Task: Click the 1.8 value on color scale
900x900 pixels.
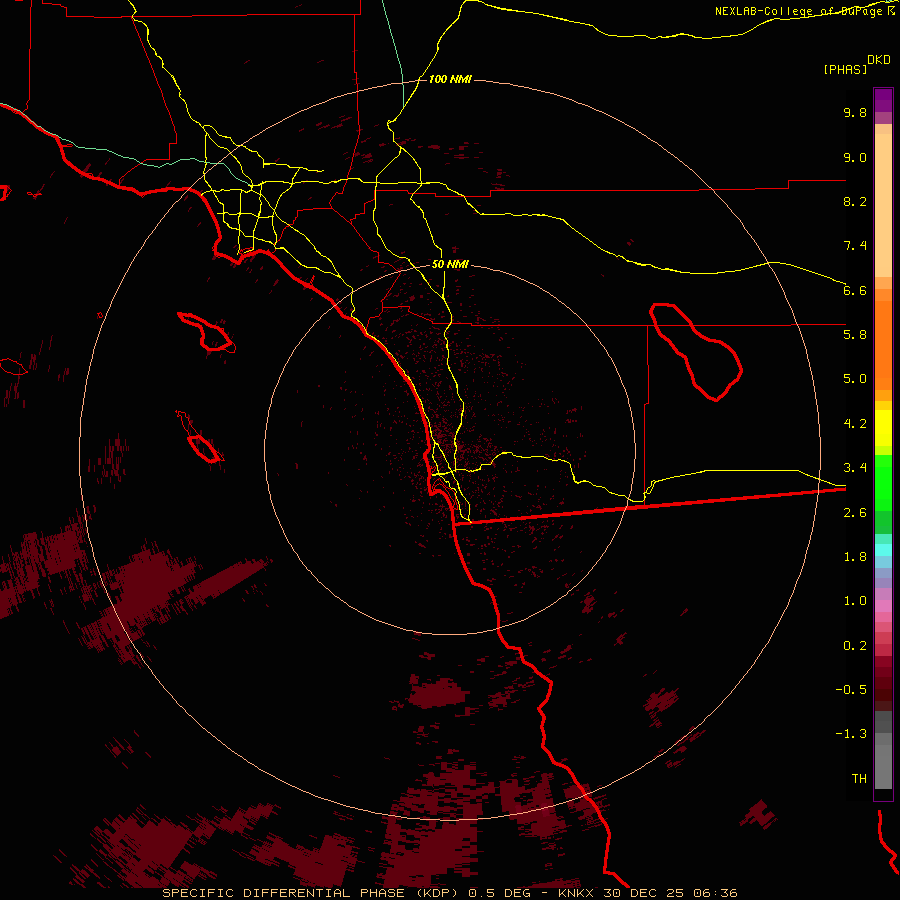Action: (855, 557)
